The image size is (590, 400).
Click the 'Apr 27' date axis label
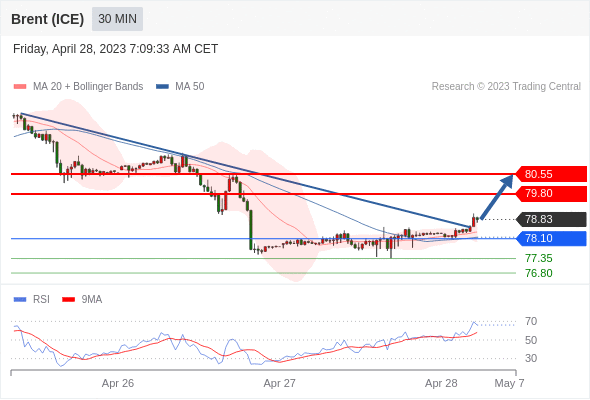(x=279, y=383)
